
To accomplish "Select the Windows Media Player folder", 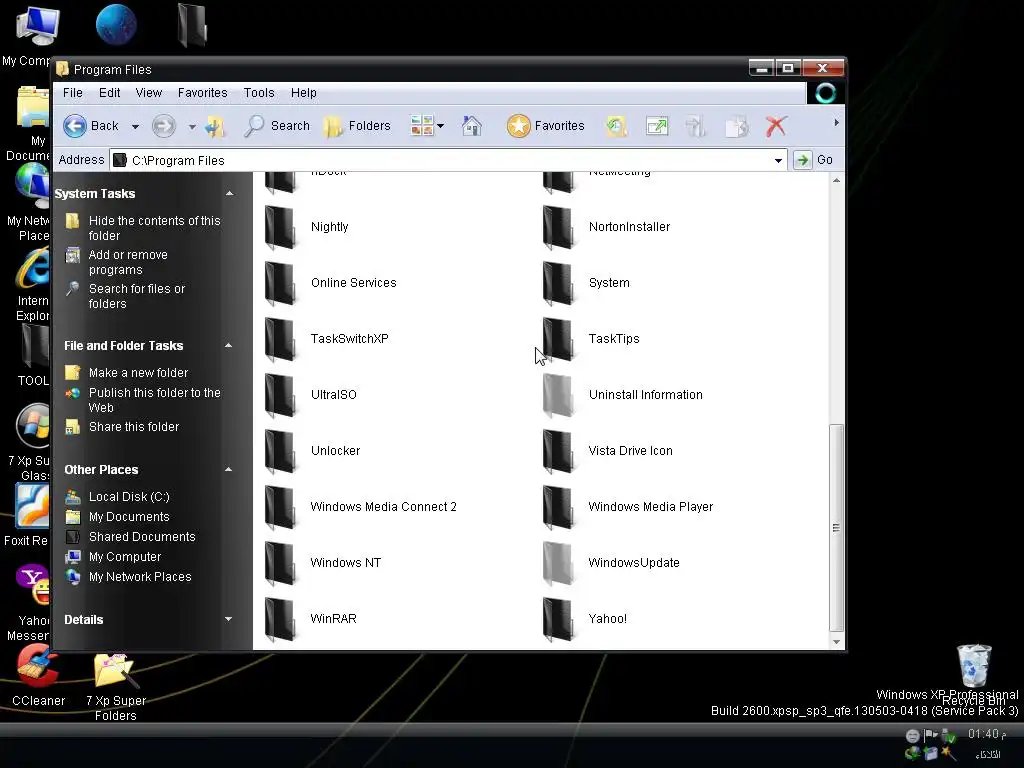I will pos(628,506).
